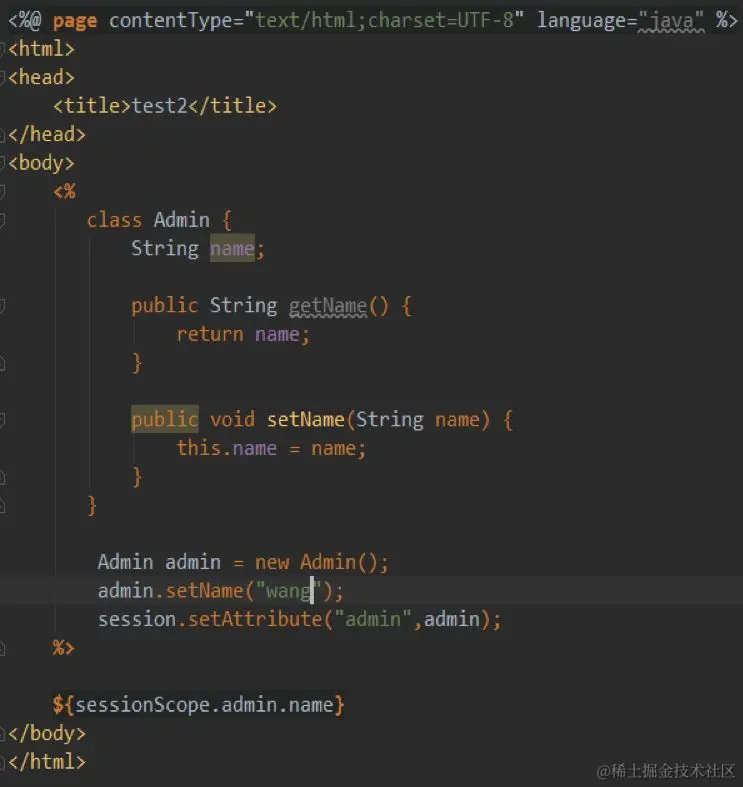Click the 'class' keyword
Image resolution: width=743 pixels, height=787 pixels.
coord(114,220)
